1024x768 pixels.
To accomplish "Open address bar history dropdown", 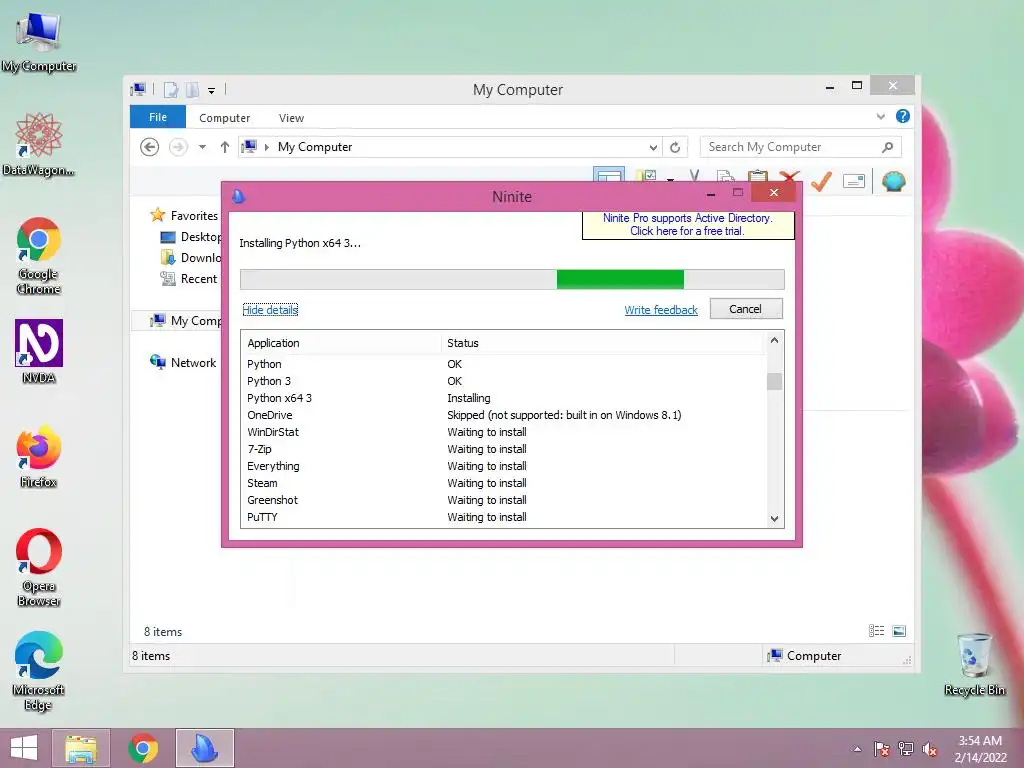I will pyautogui.click(x=653, y=148).
